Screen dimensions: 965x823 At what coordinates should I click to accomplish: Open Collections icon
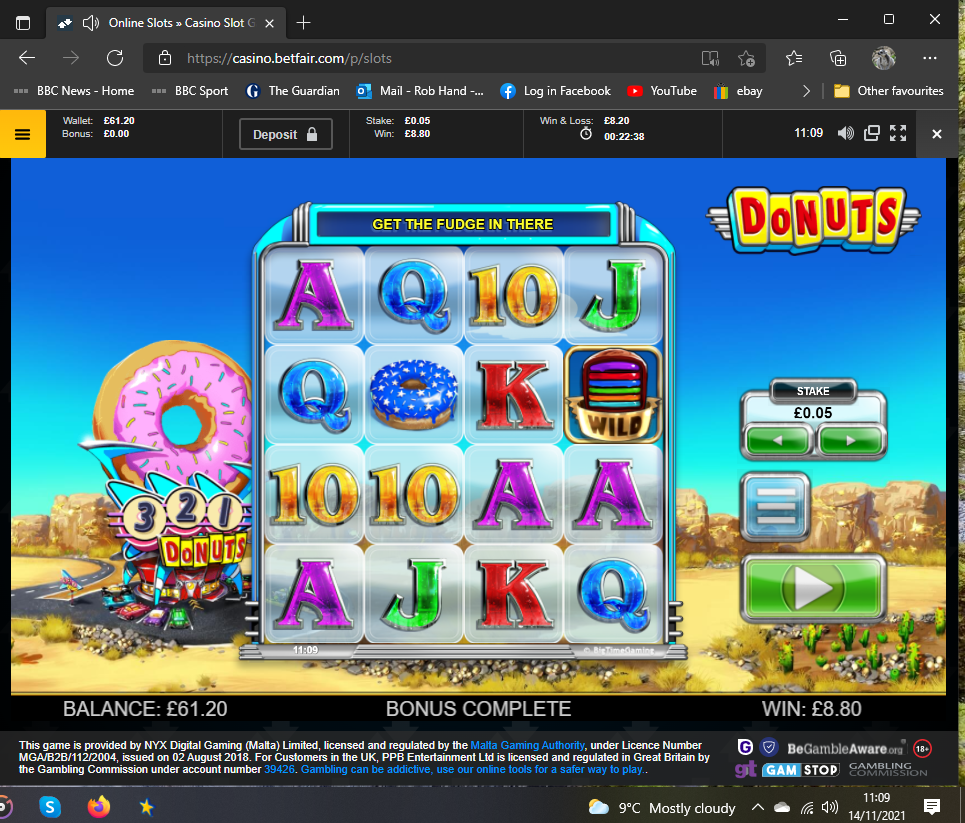(838, 58)
